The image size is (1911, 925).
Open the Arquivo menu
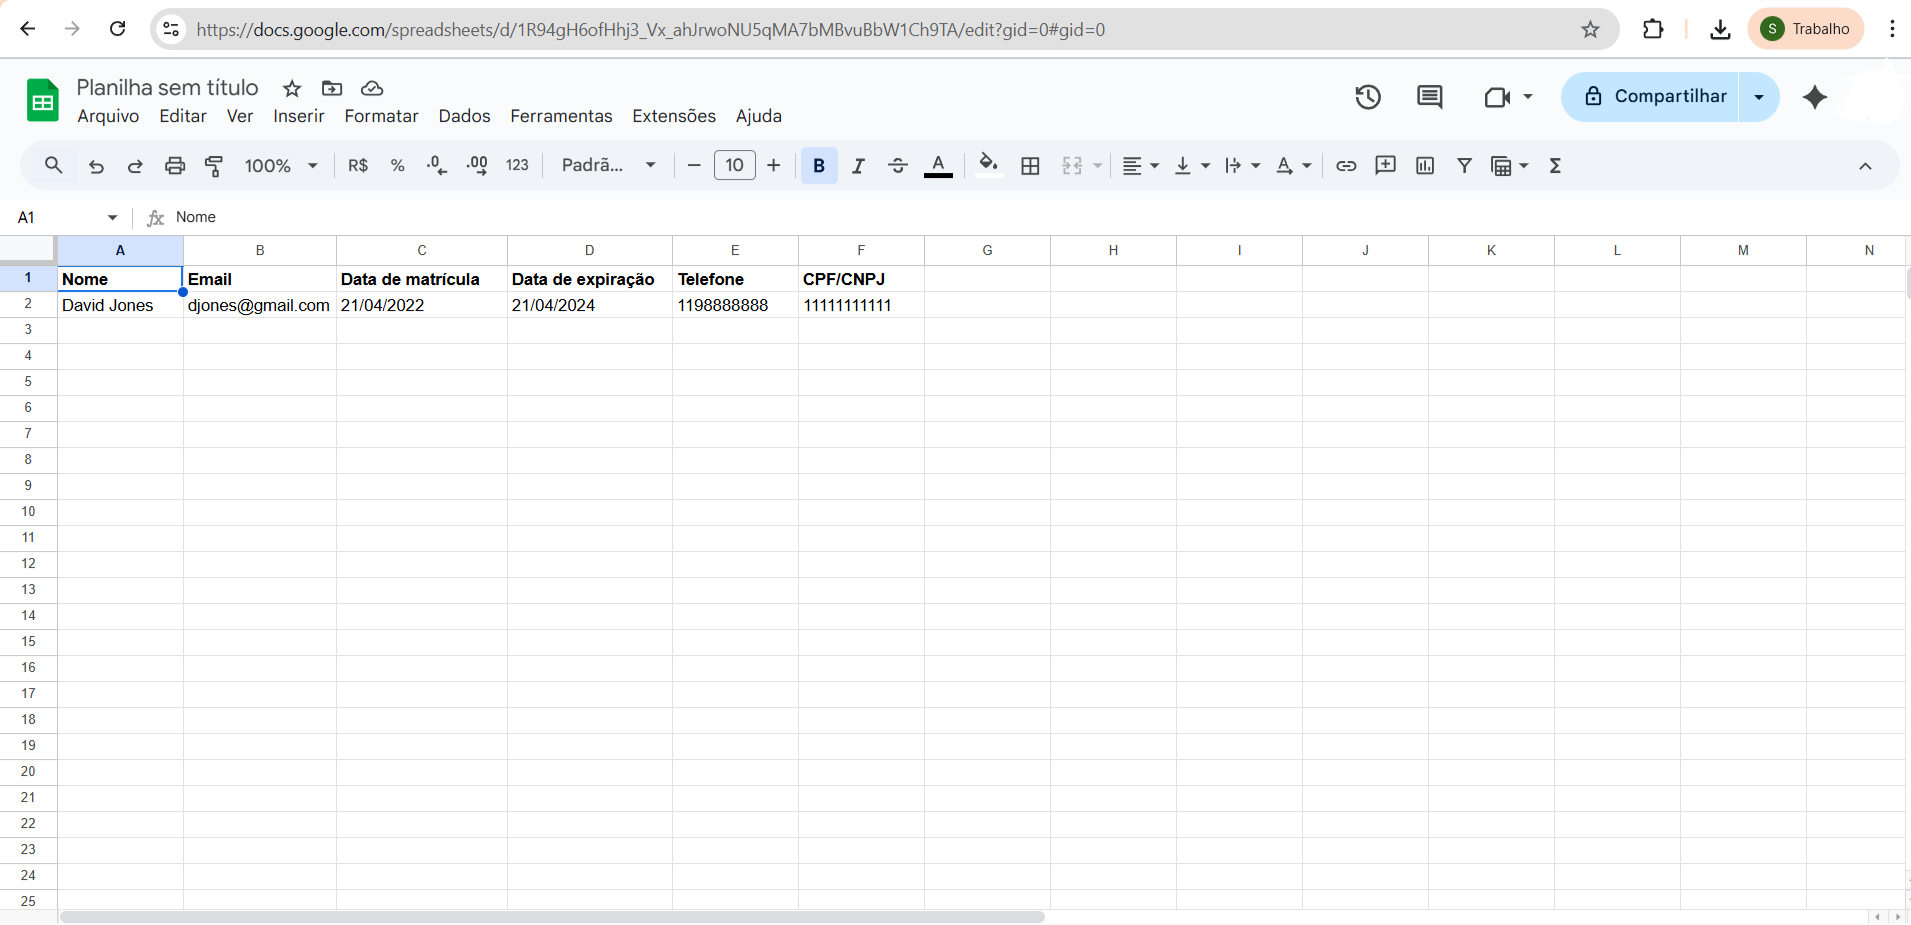[108, 116]
